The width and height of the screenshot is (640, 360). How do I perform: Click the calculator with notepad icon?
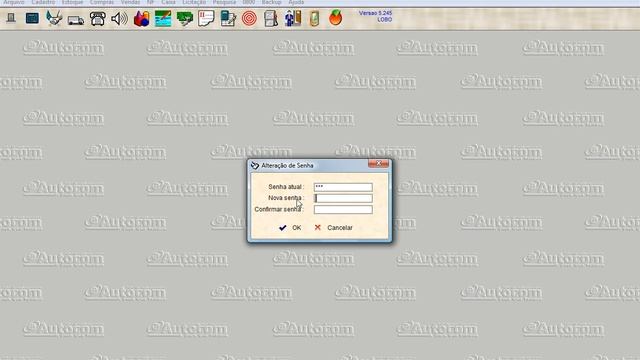(228, 19)
